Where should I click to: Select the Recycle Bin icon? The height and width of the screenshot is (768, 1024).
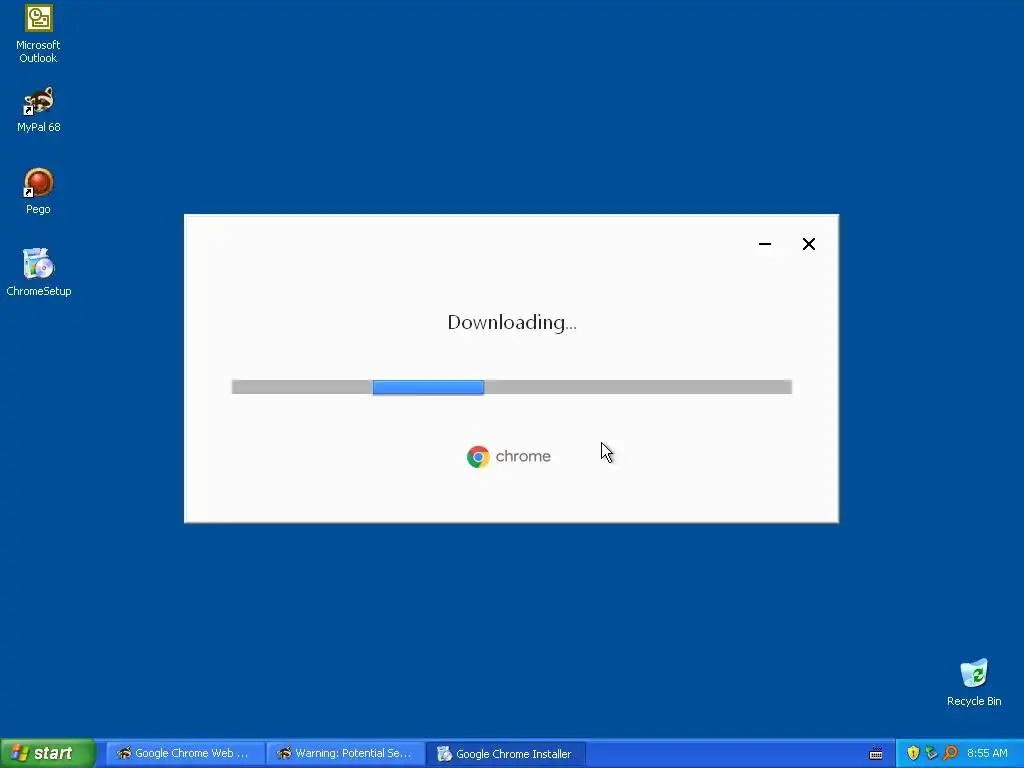pos(974,682)
